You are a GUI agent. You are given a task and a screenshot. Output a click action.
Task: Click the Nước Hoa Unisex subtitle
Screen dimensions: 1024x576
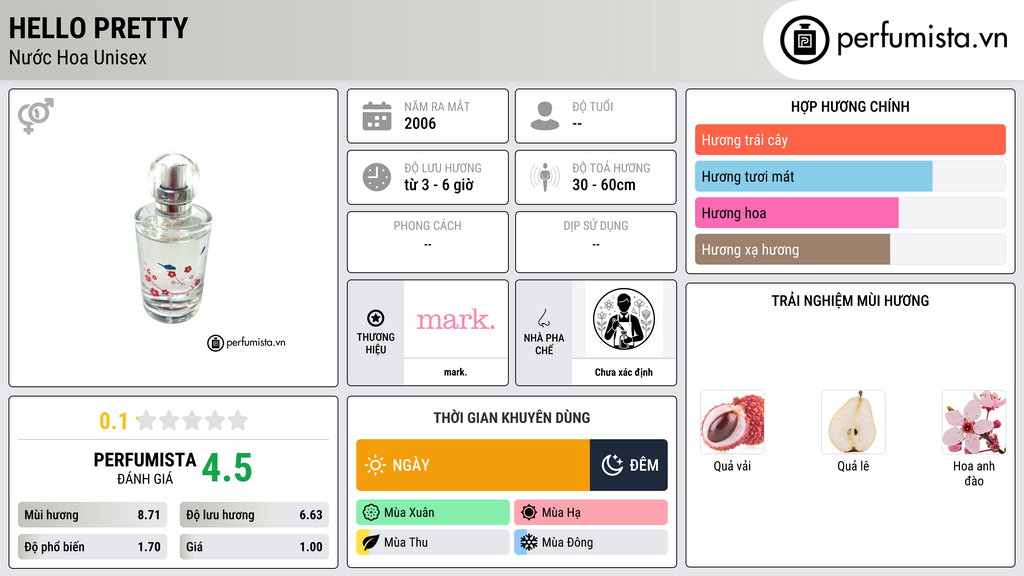78,57
